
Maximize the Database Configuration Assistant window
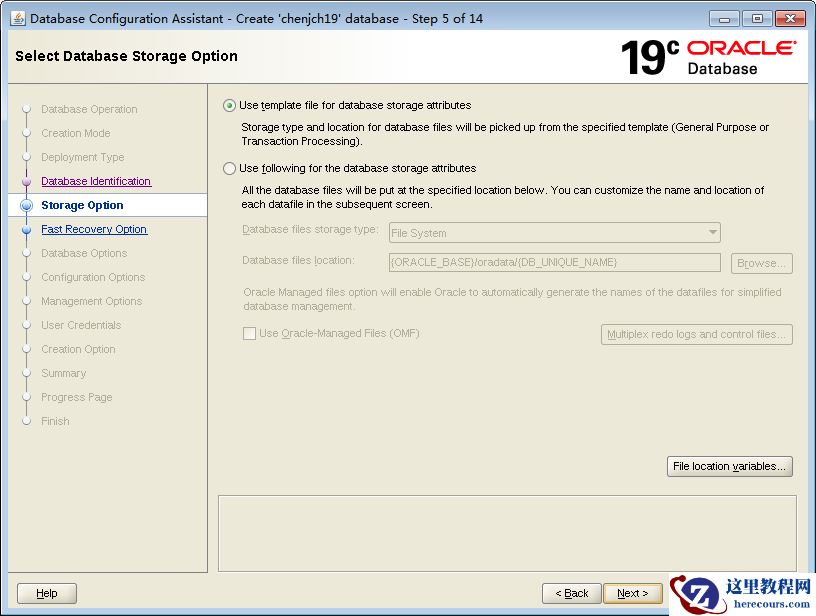757,19
